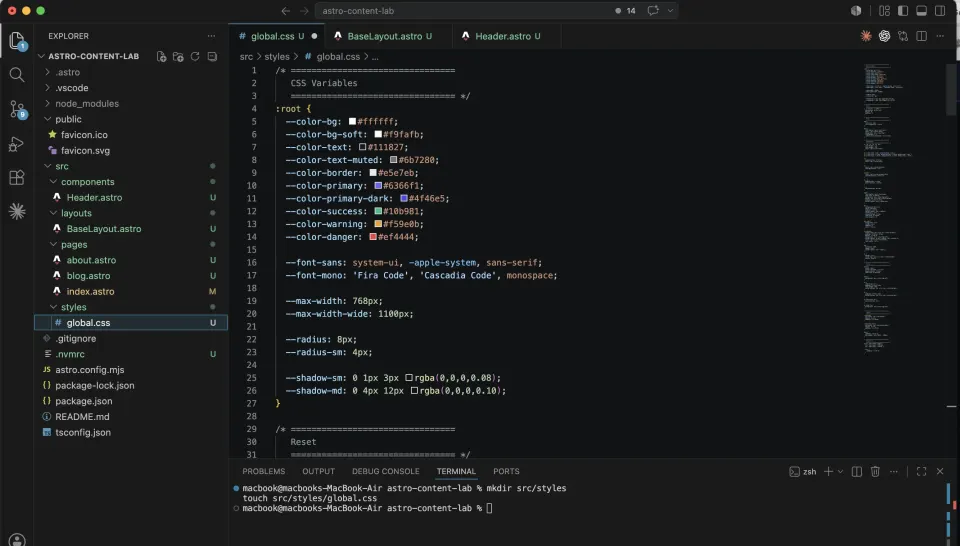Switch to the BaseLayout.astro editor tab

[x=389, y=36]
